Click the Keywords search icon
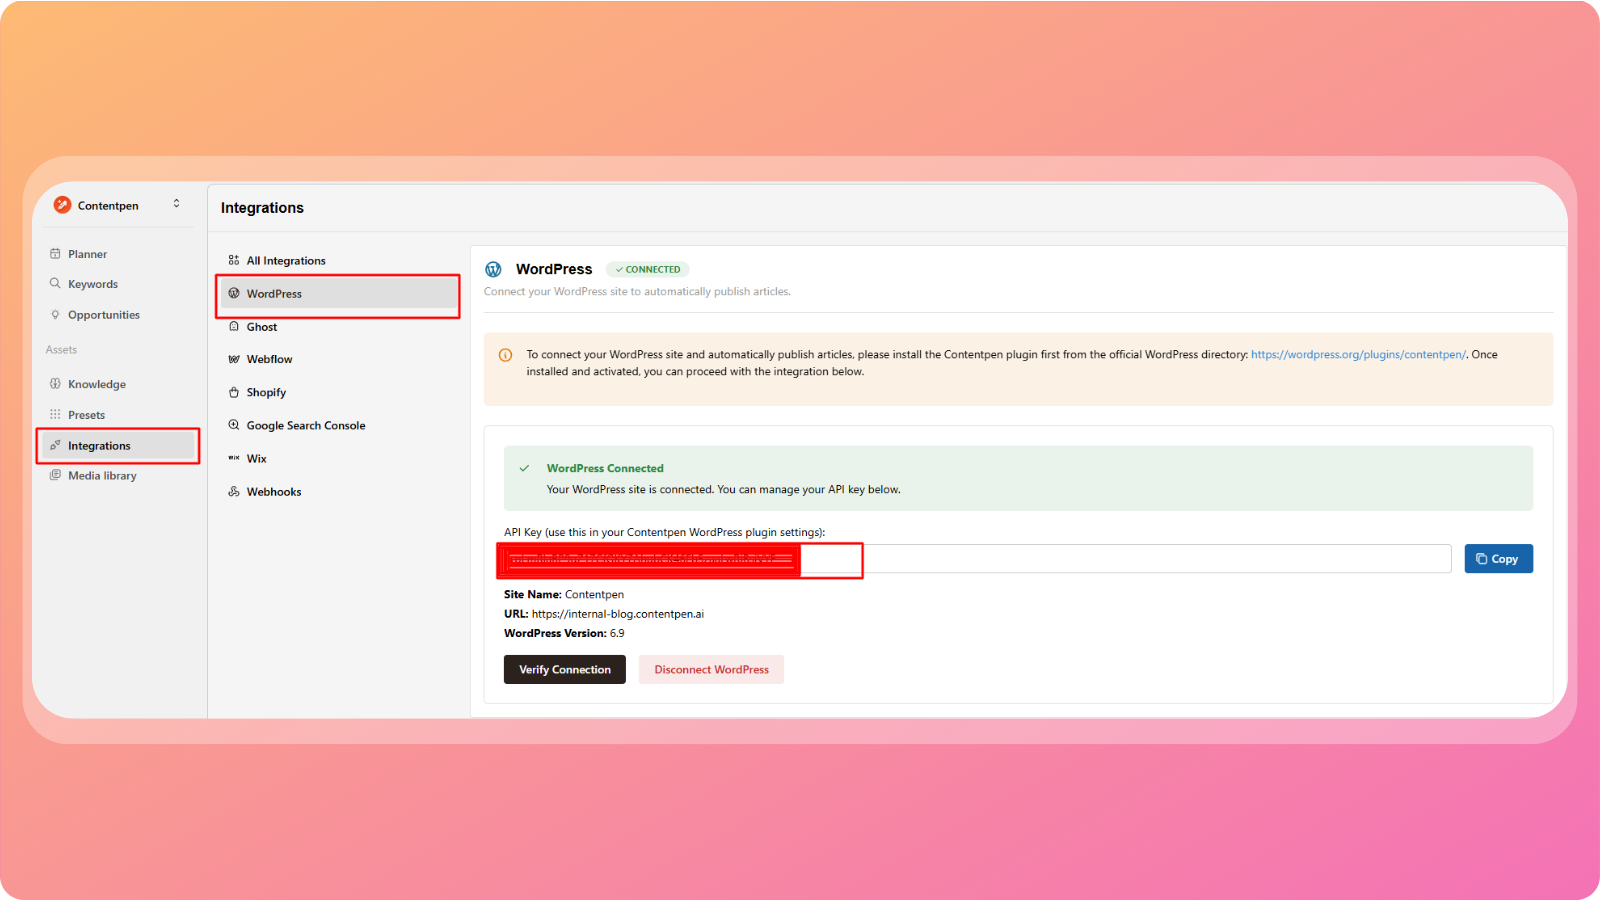Image resolution: width=1600 pixels, height=900 pixels. [x=55, y=284]
